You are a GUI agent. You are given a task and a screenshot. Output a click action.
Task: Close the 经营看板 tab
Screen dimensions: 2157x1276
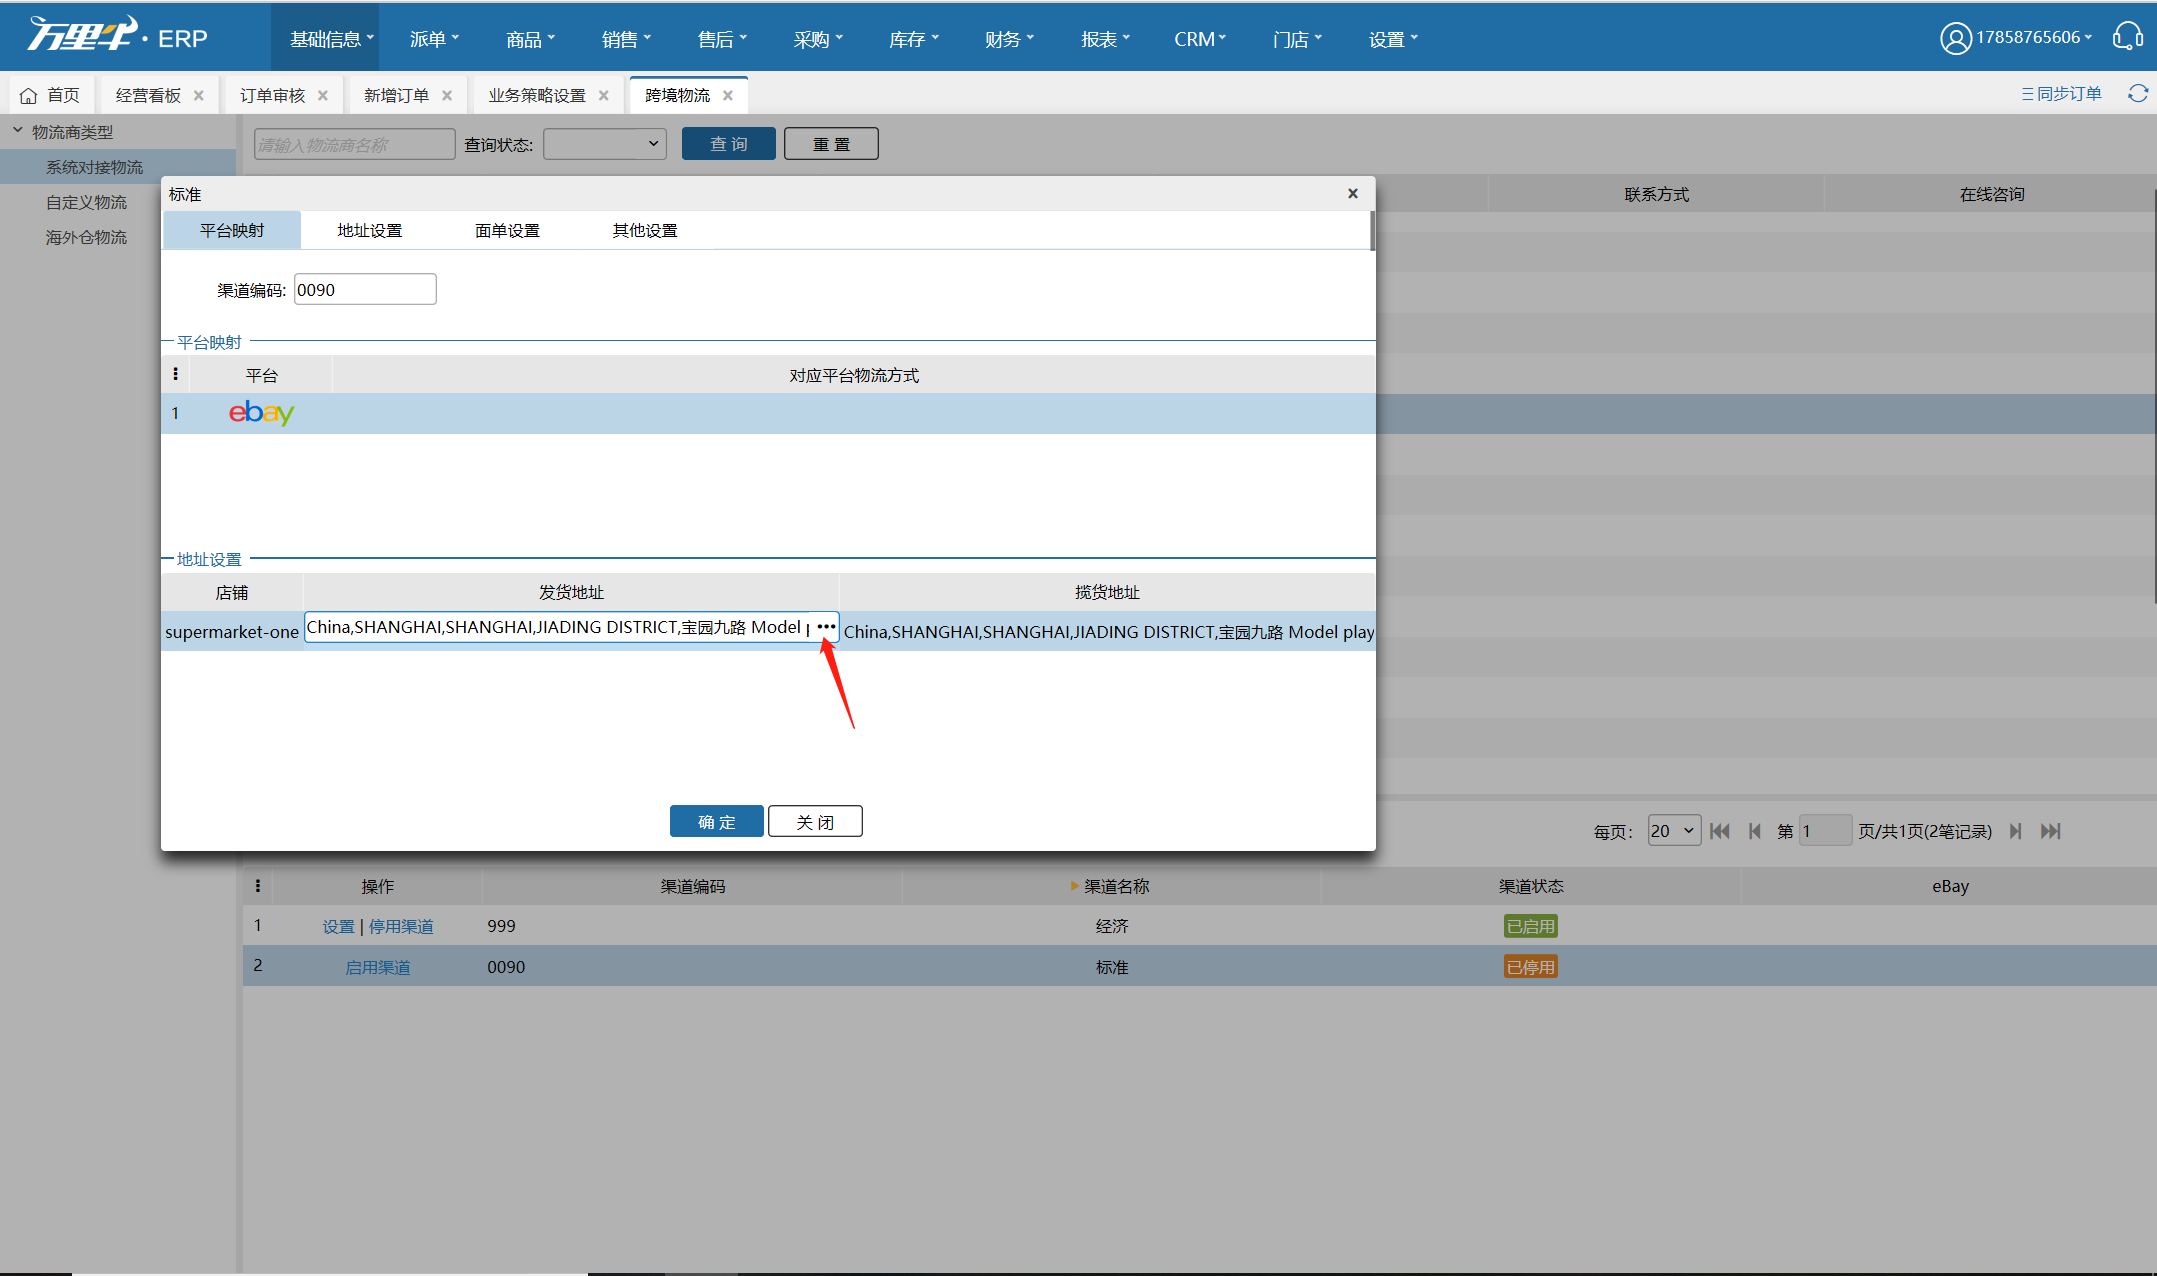pyautogui.click(x=199, y=95)
